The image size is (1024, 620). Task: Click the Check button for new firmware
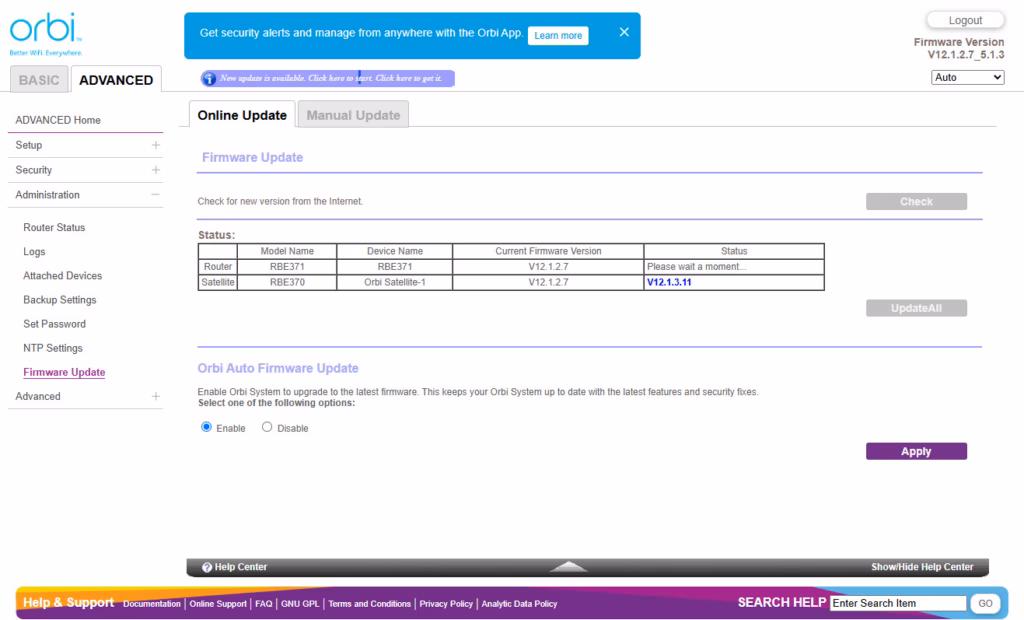pos(915,201)
